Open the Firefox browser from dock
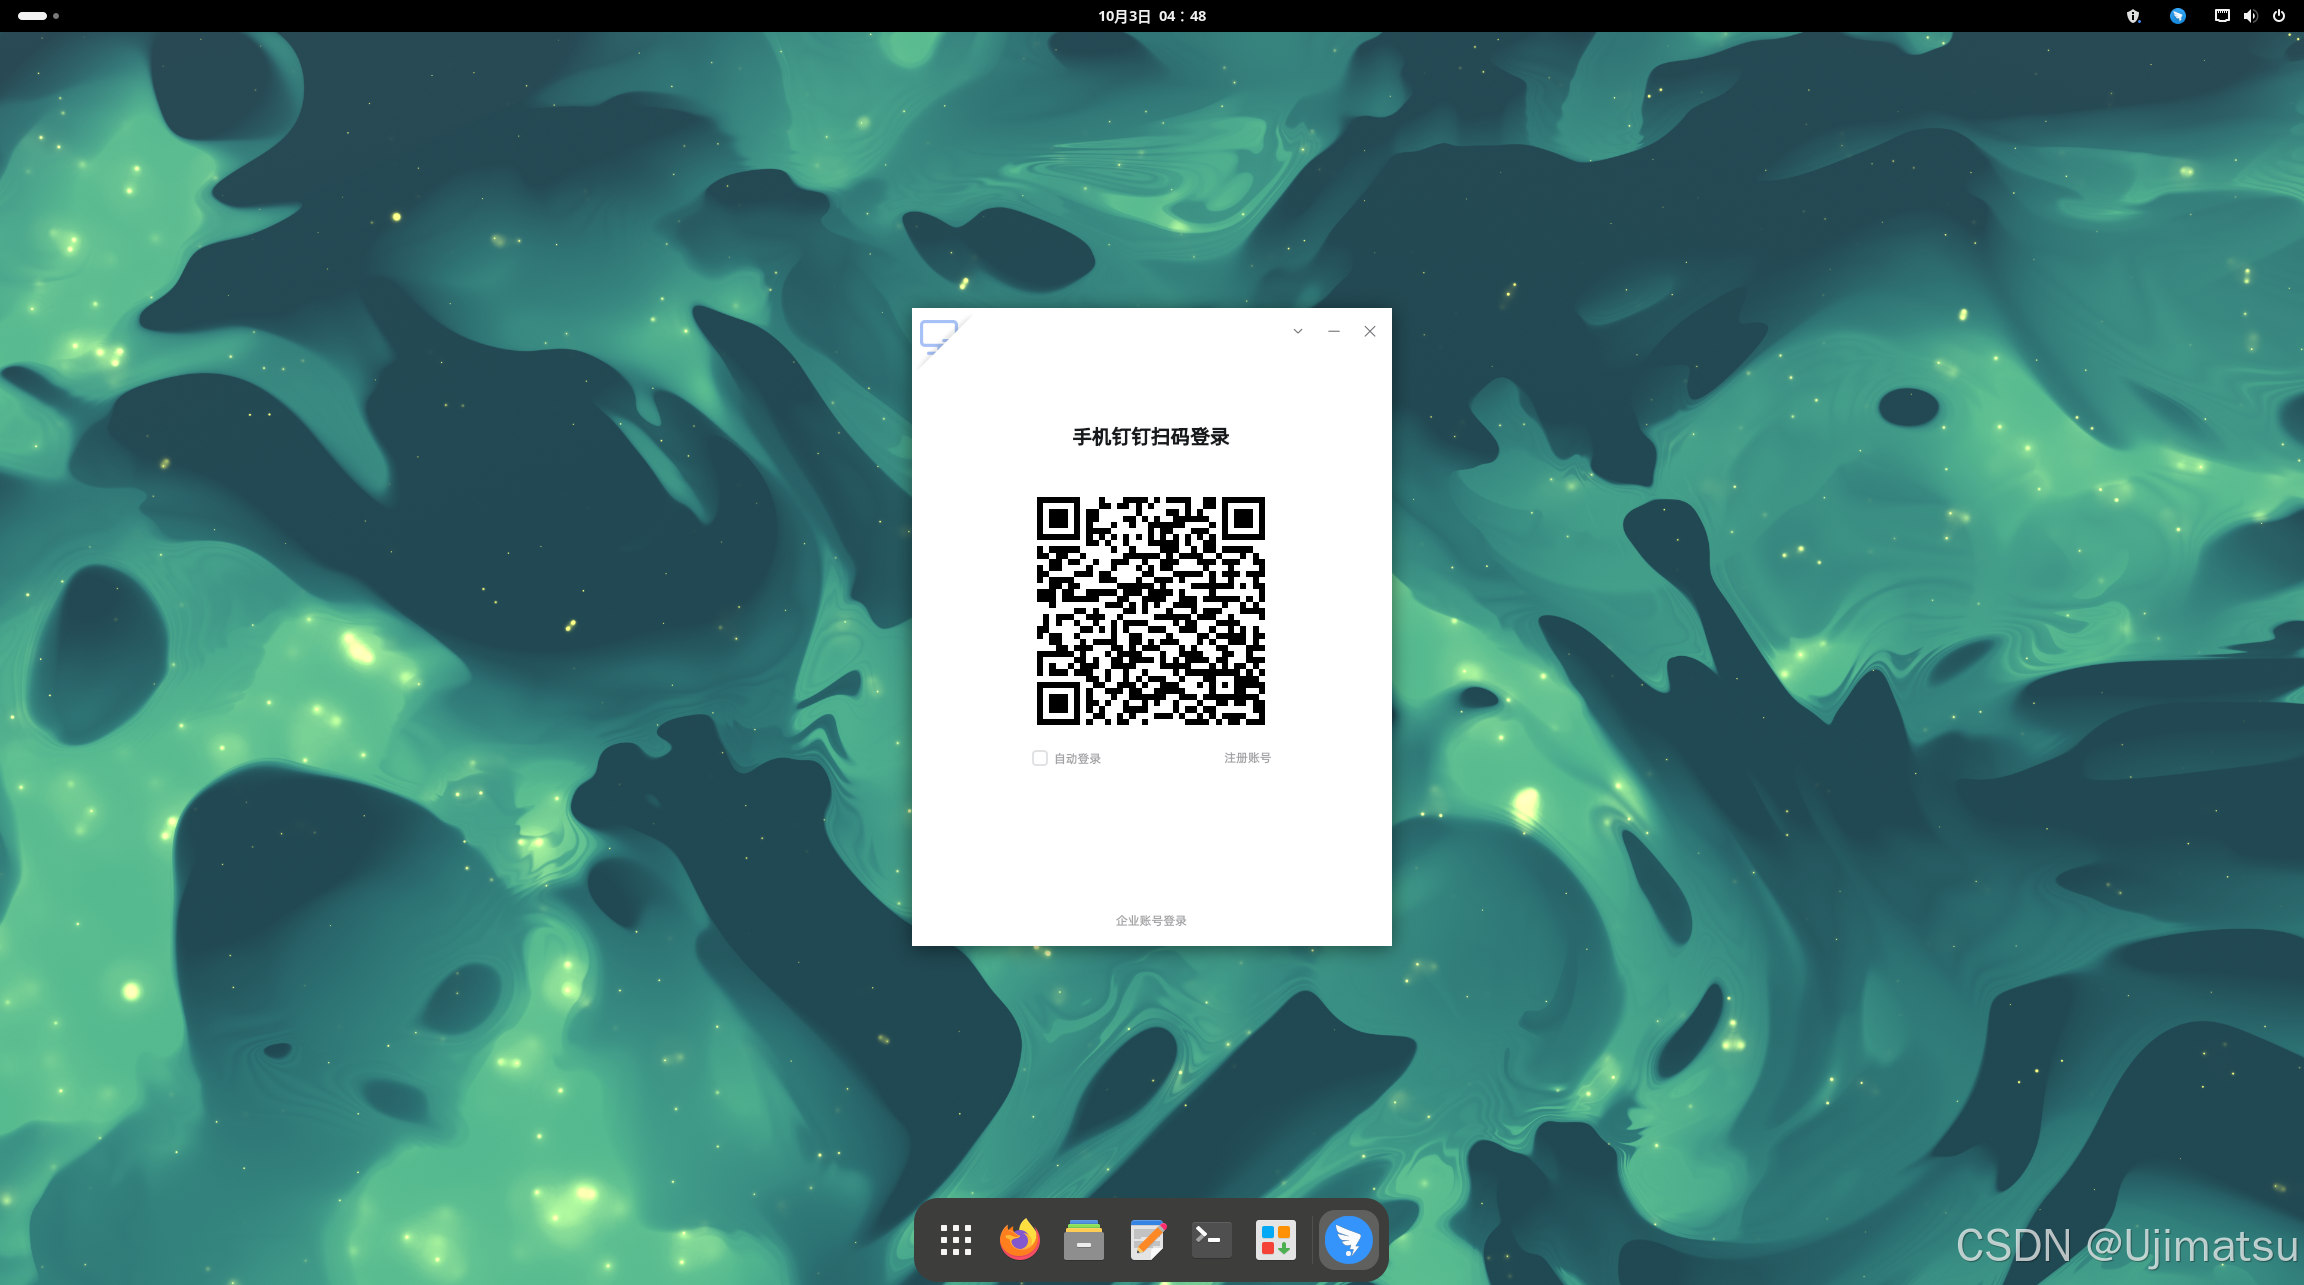Viewport: 2304px width, 1285px height. (1019, 1240)
